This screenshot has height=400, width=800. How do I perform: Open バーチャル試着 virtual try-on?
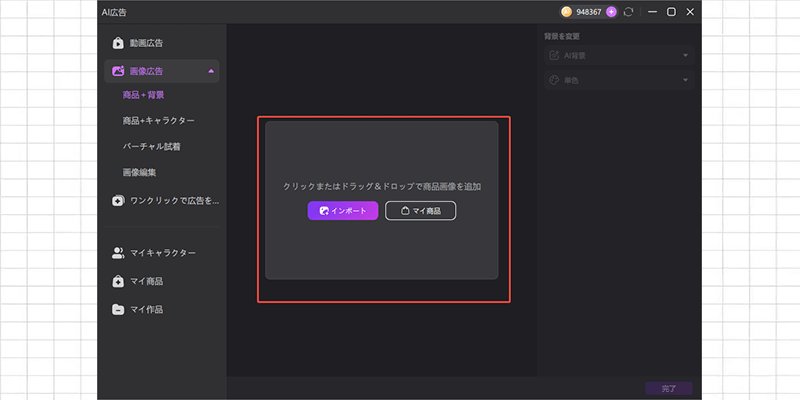tap(152, 147)
